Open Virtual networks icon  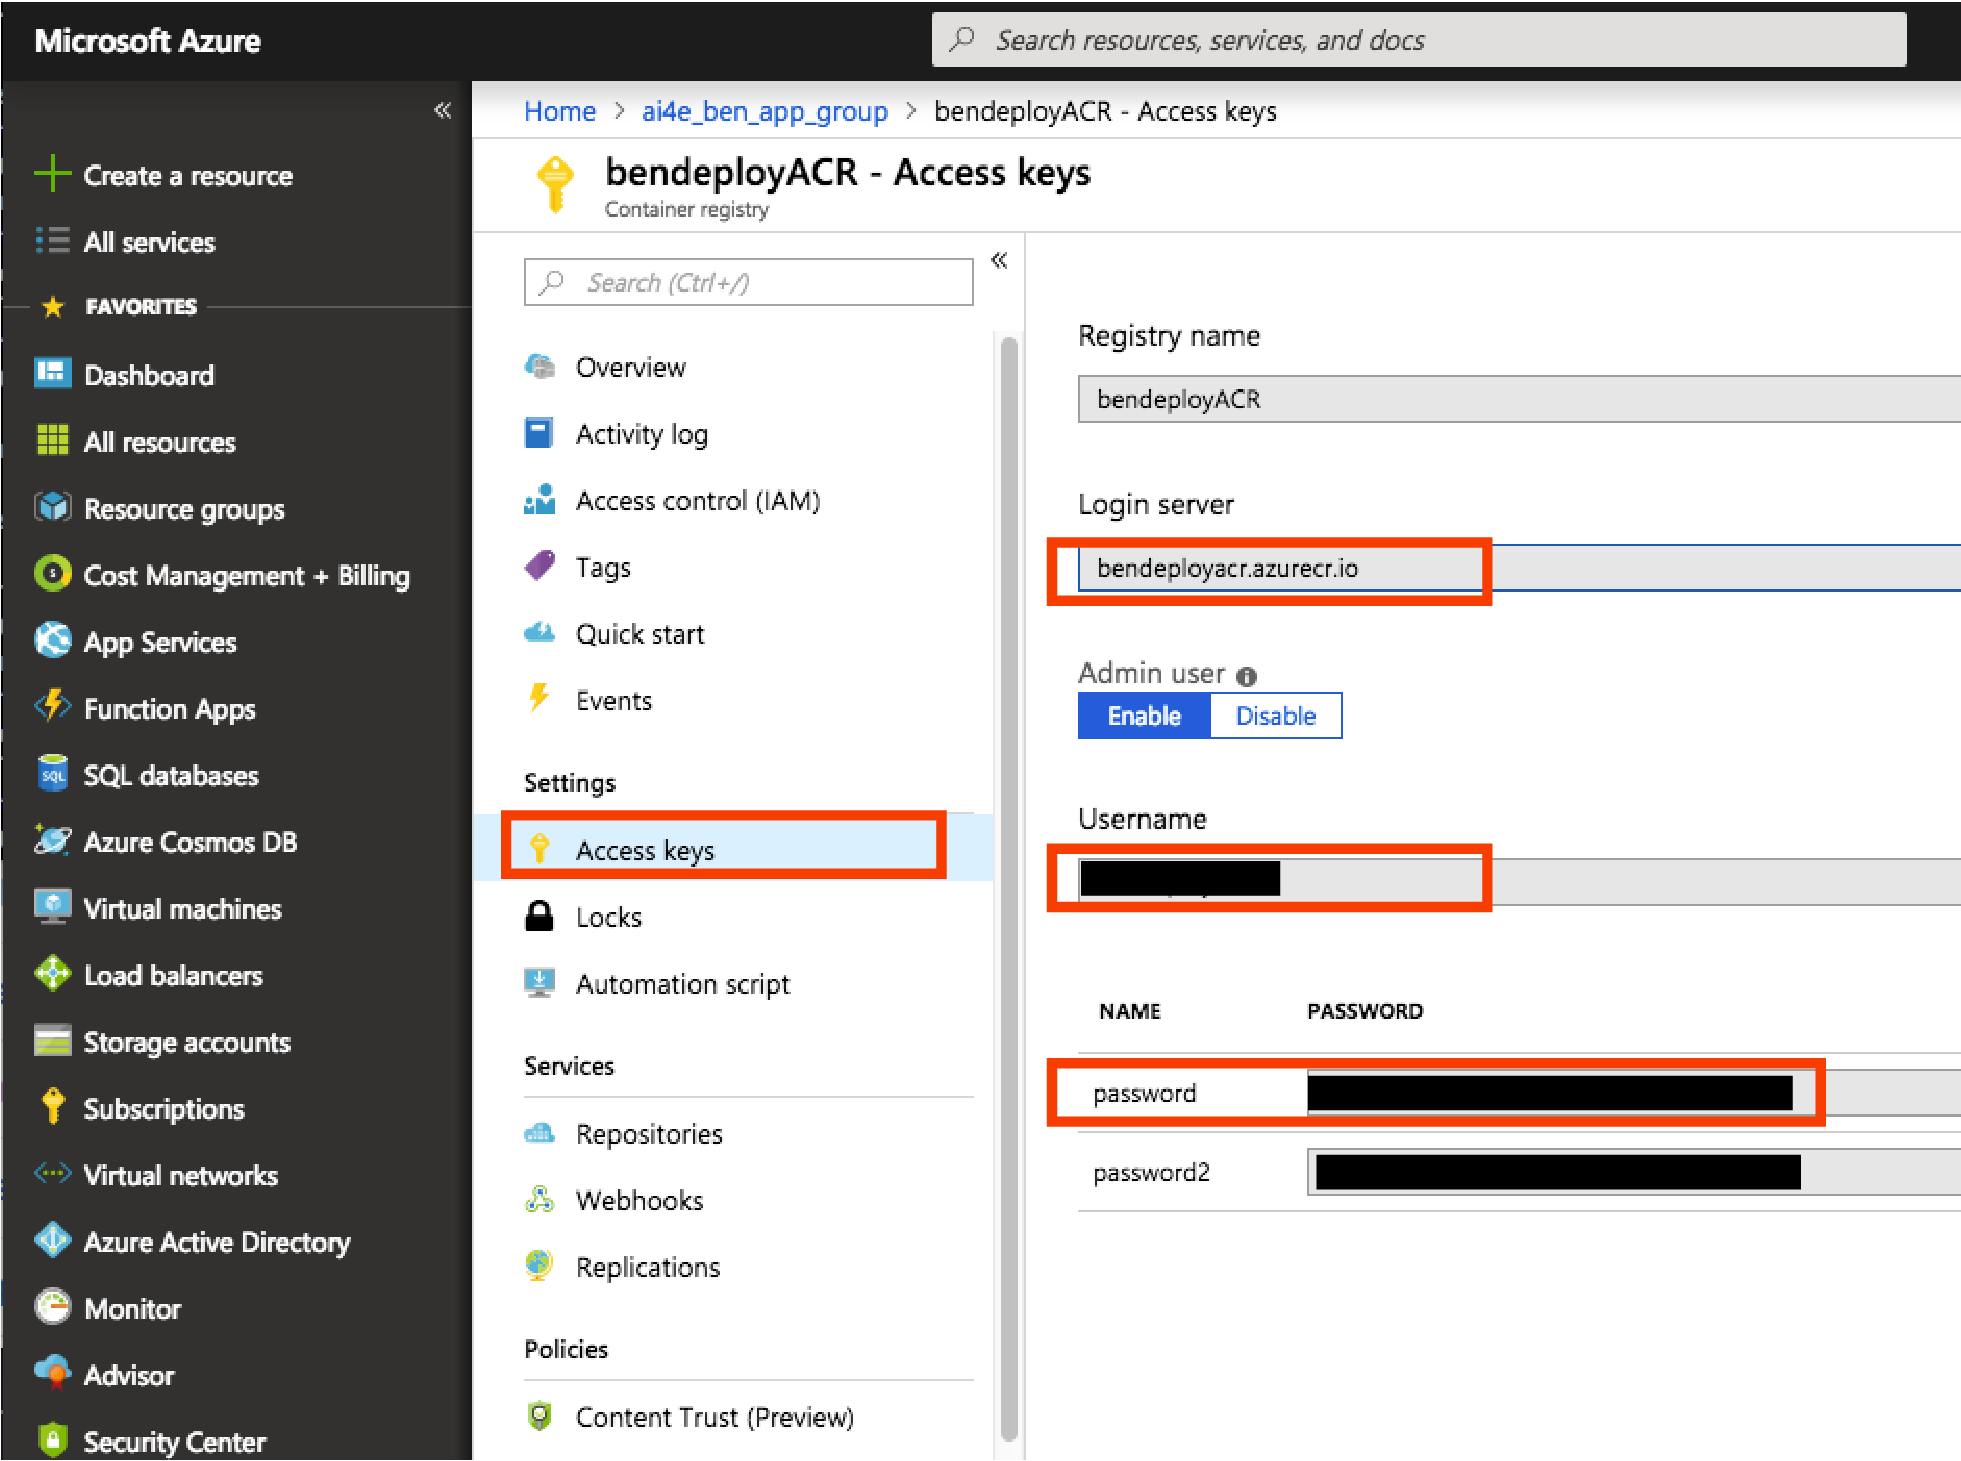click(52, 1174)
